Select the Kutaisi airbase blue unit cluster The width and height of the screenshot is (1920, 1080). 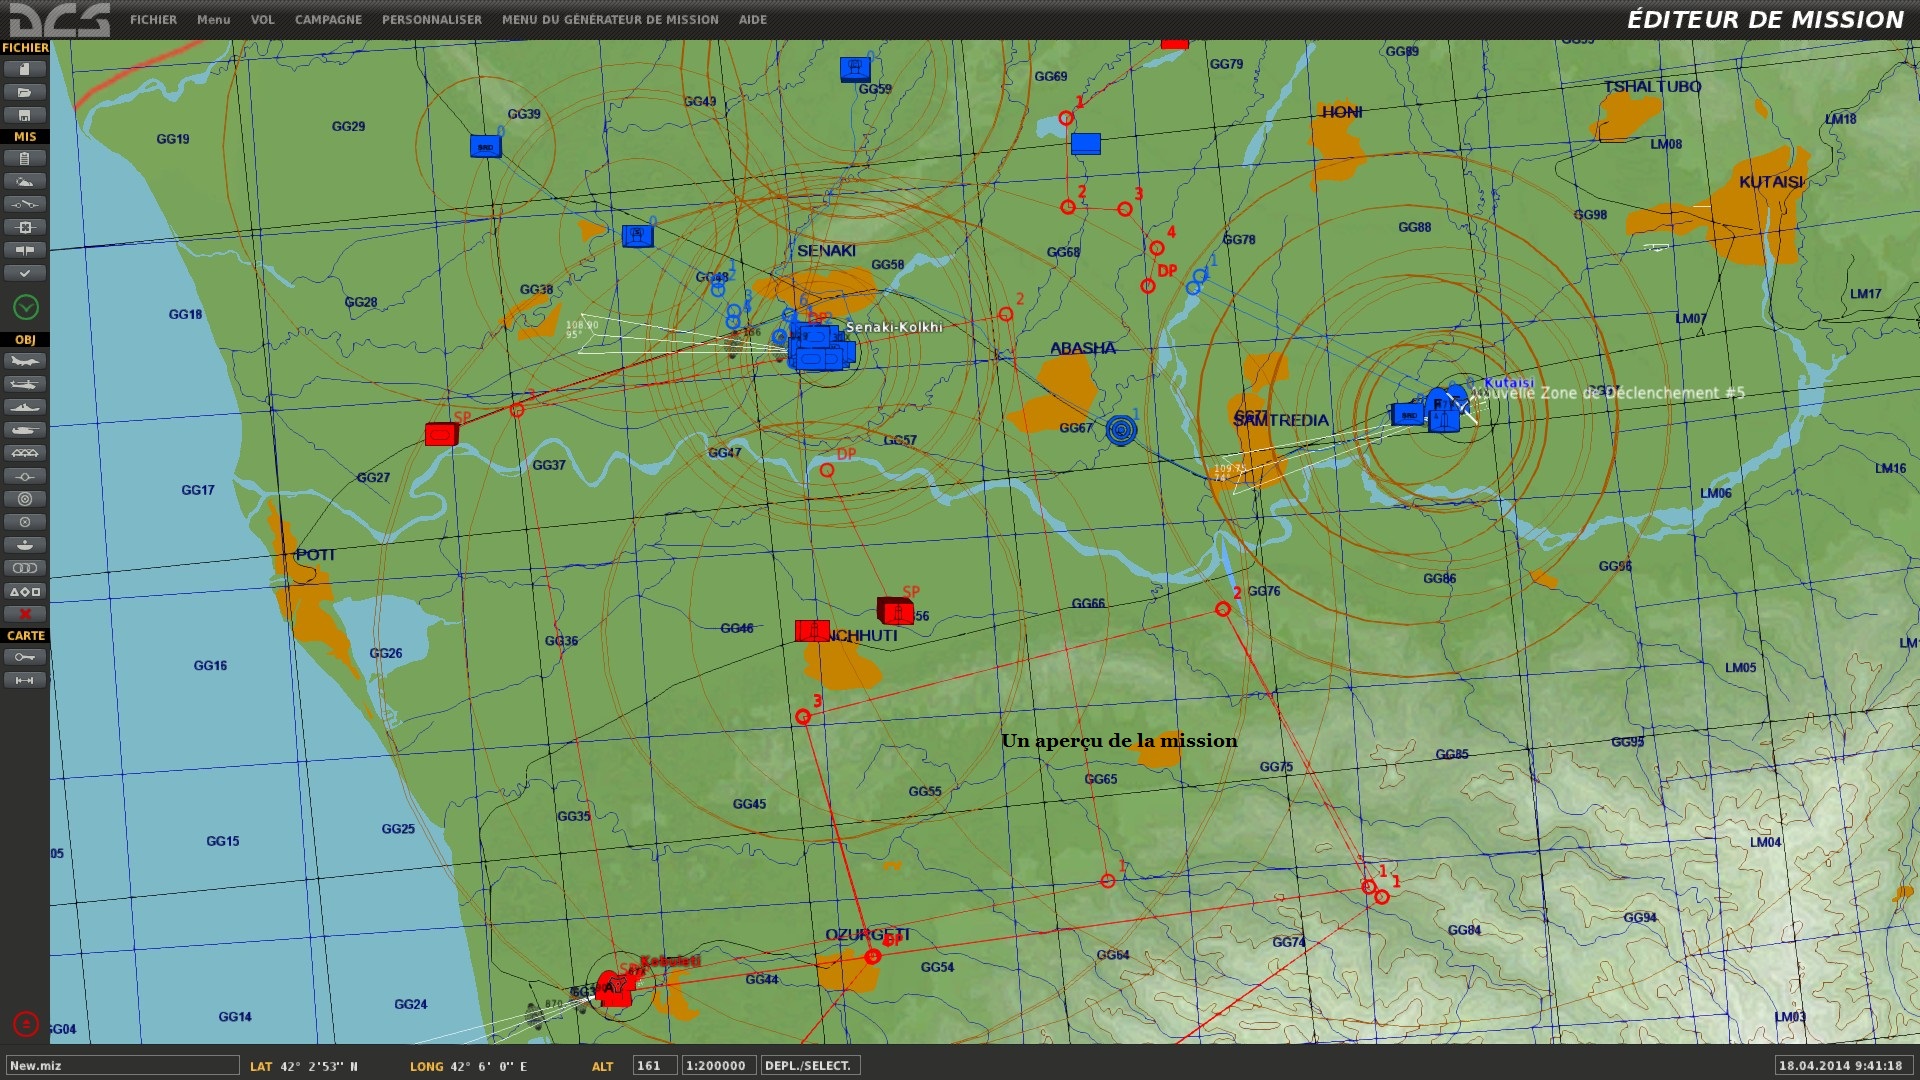pyautogui.click(x=1433, y=411)
